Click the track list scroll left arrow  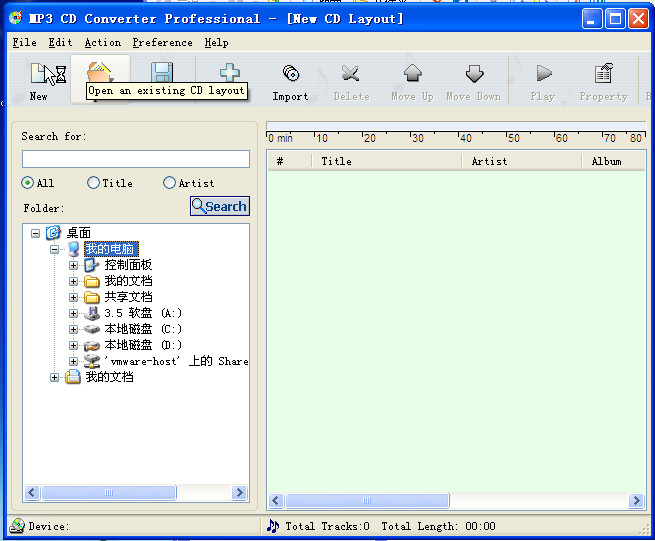click(276, 500)
